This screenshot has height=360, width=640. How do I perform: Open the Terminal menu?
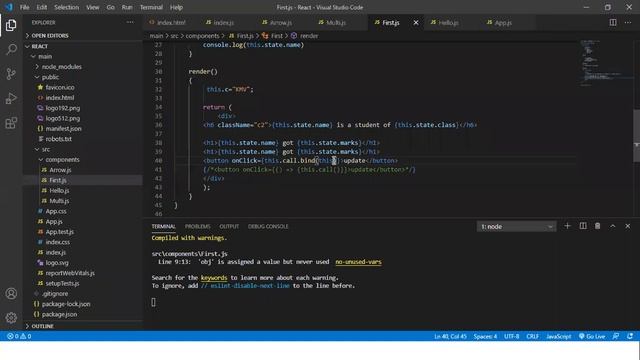tap(151, 7)
